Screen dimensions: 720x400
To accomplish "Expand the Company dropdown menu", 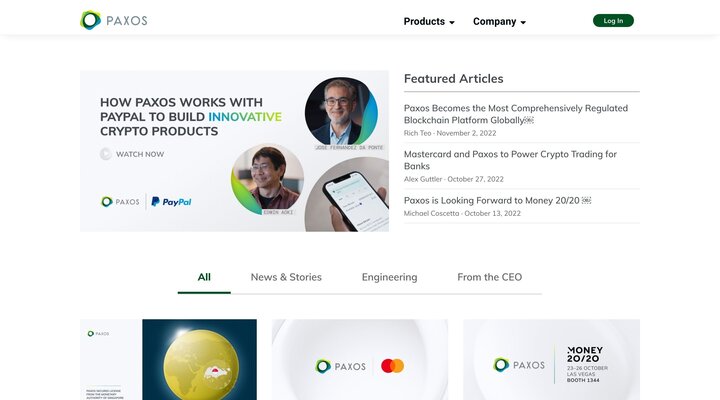I will 499,21.
